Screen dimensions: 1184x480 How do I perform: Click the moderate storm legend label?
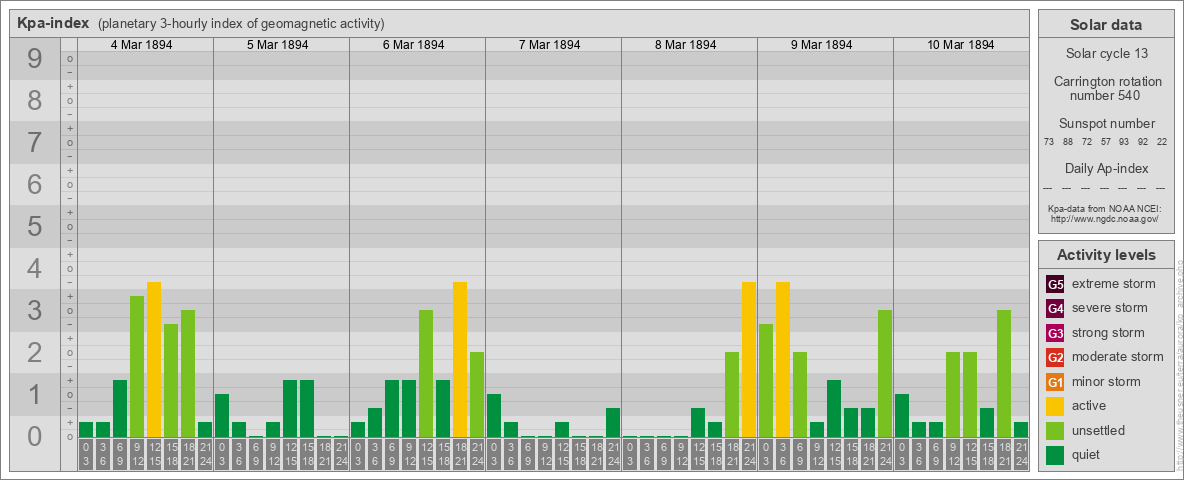click(1118, 357)
